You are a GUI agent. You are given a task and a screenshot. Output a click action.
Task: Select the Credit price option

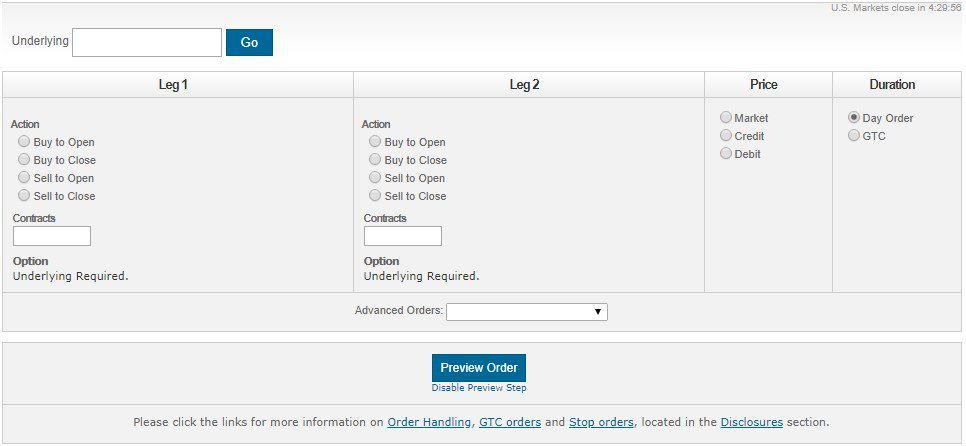[x=726, y=136]
